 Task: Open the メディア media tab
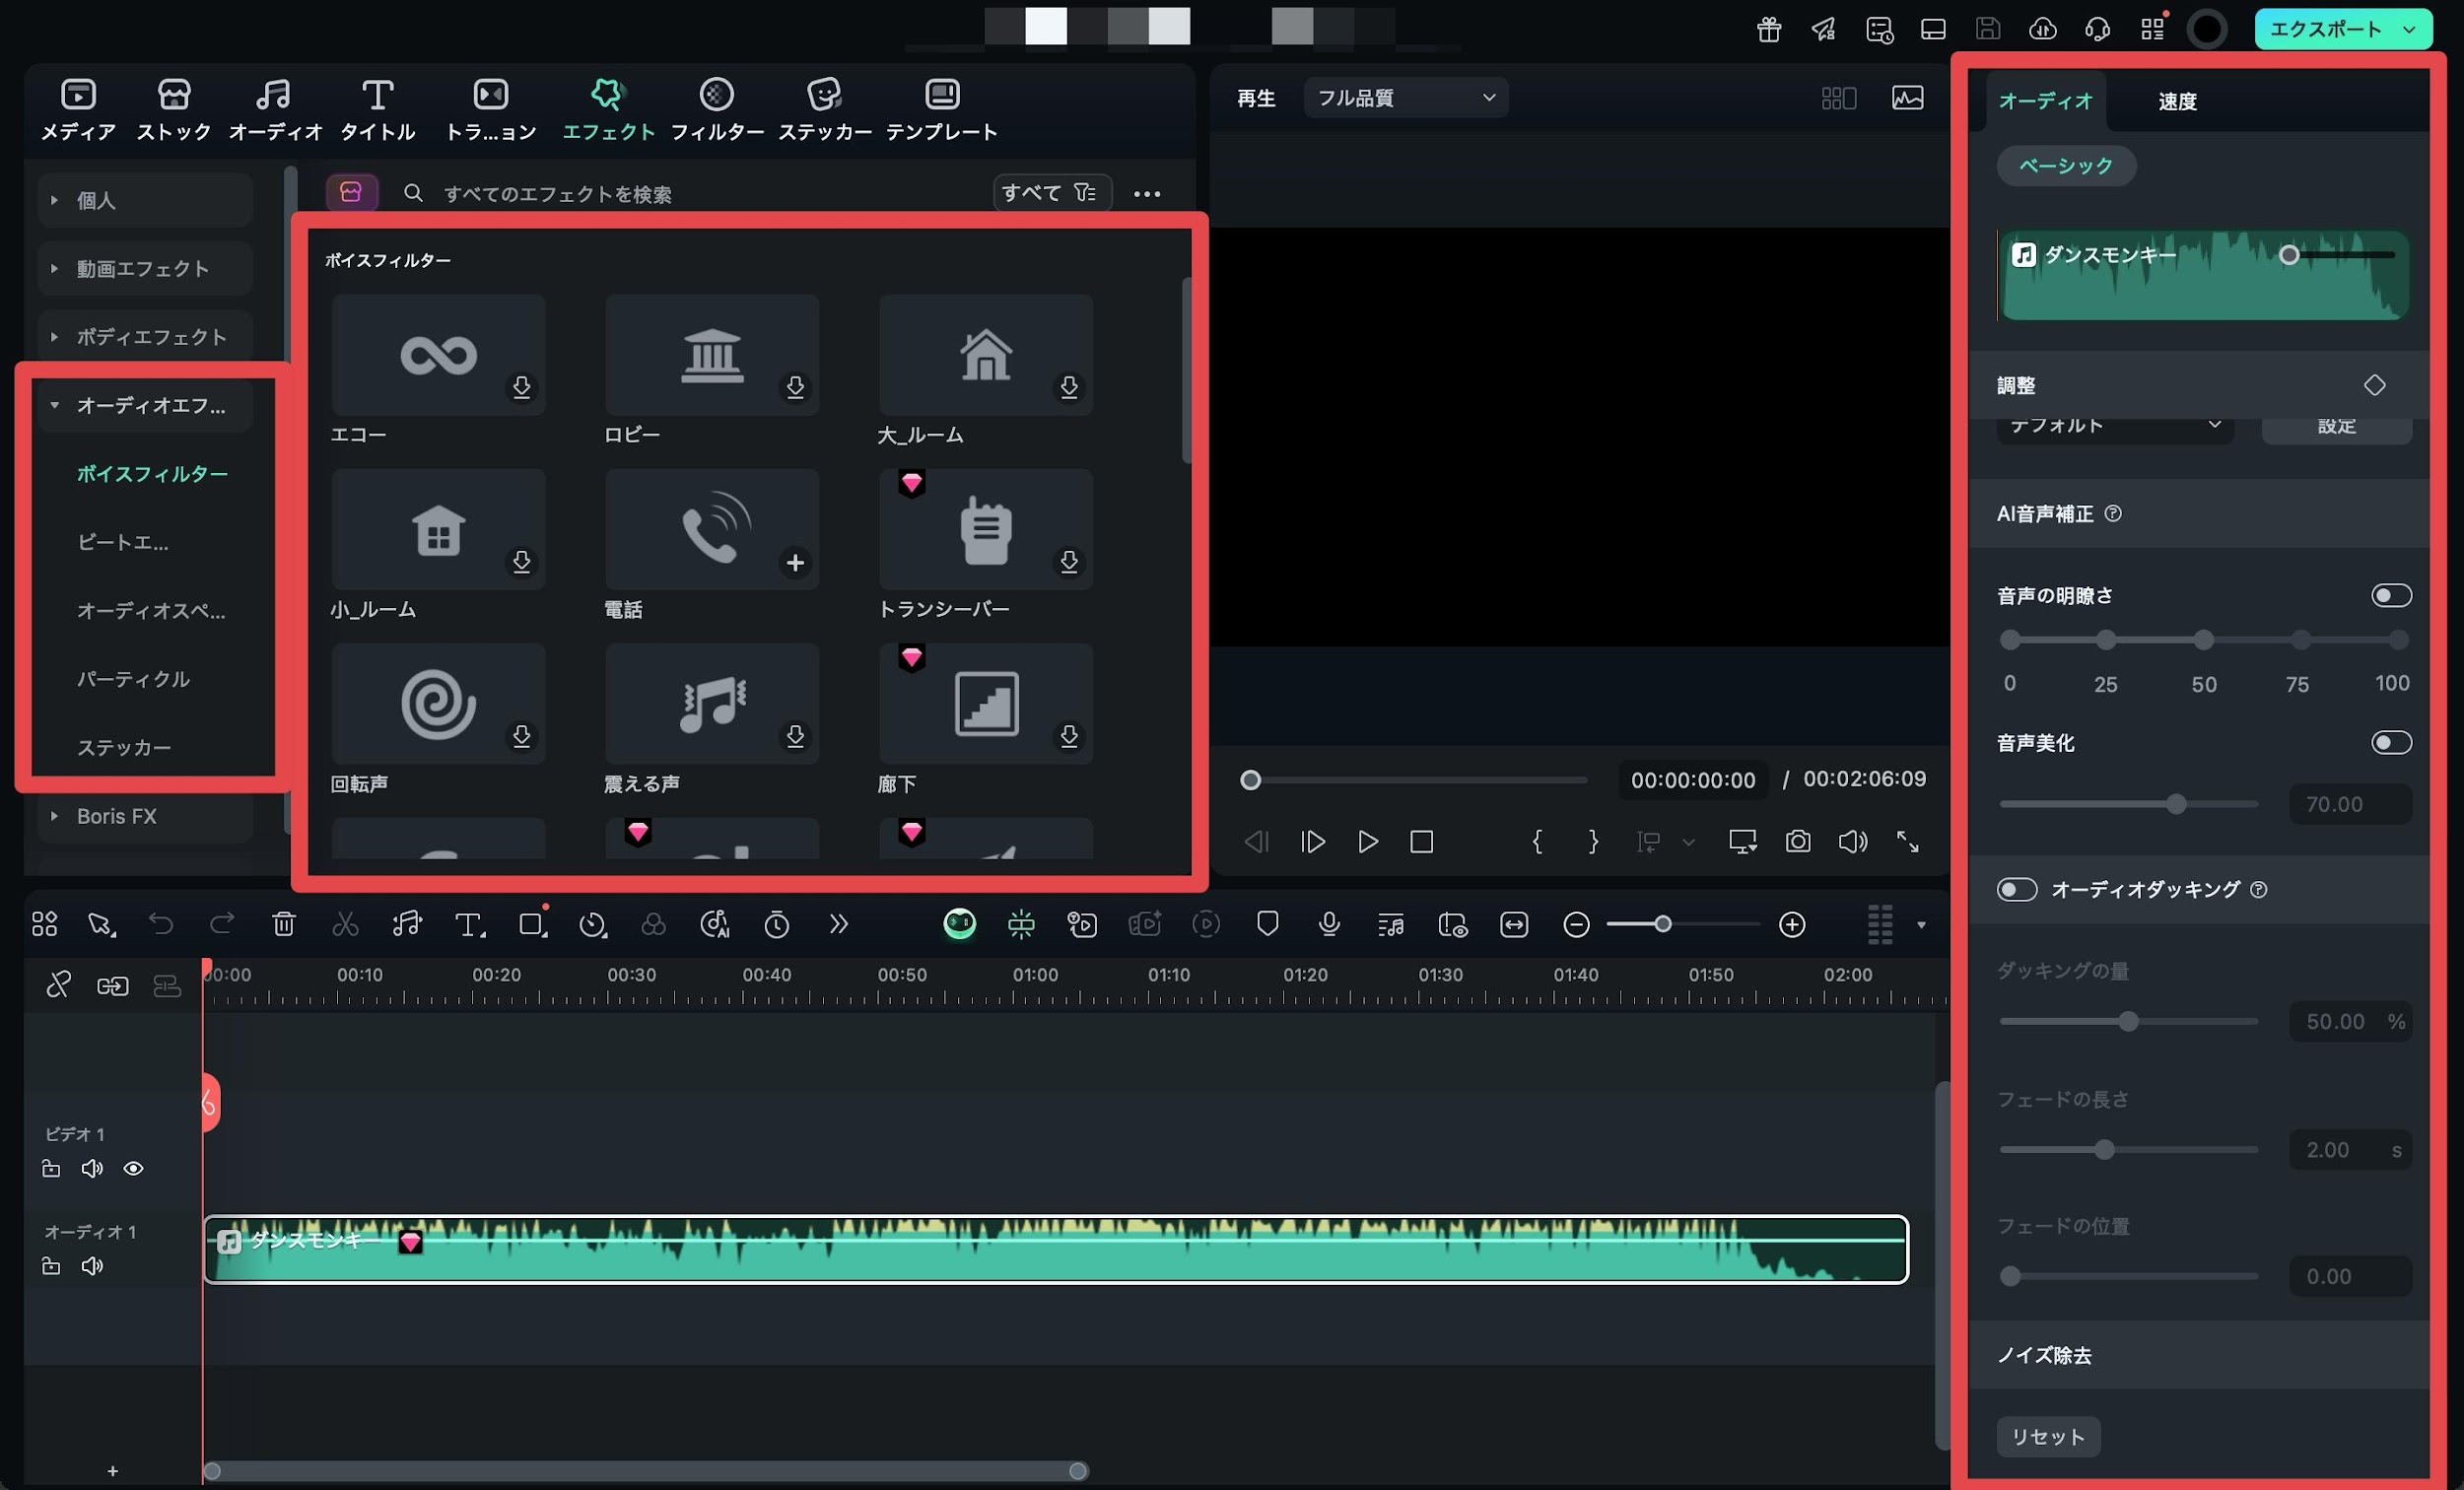pos(78,109)
